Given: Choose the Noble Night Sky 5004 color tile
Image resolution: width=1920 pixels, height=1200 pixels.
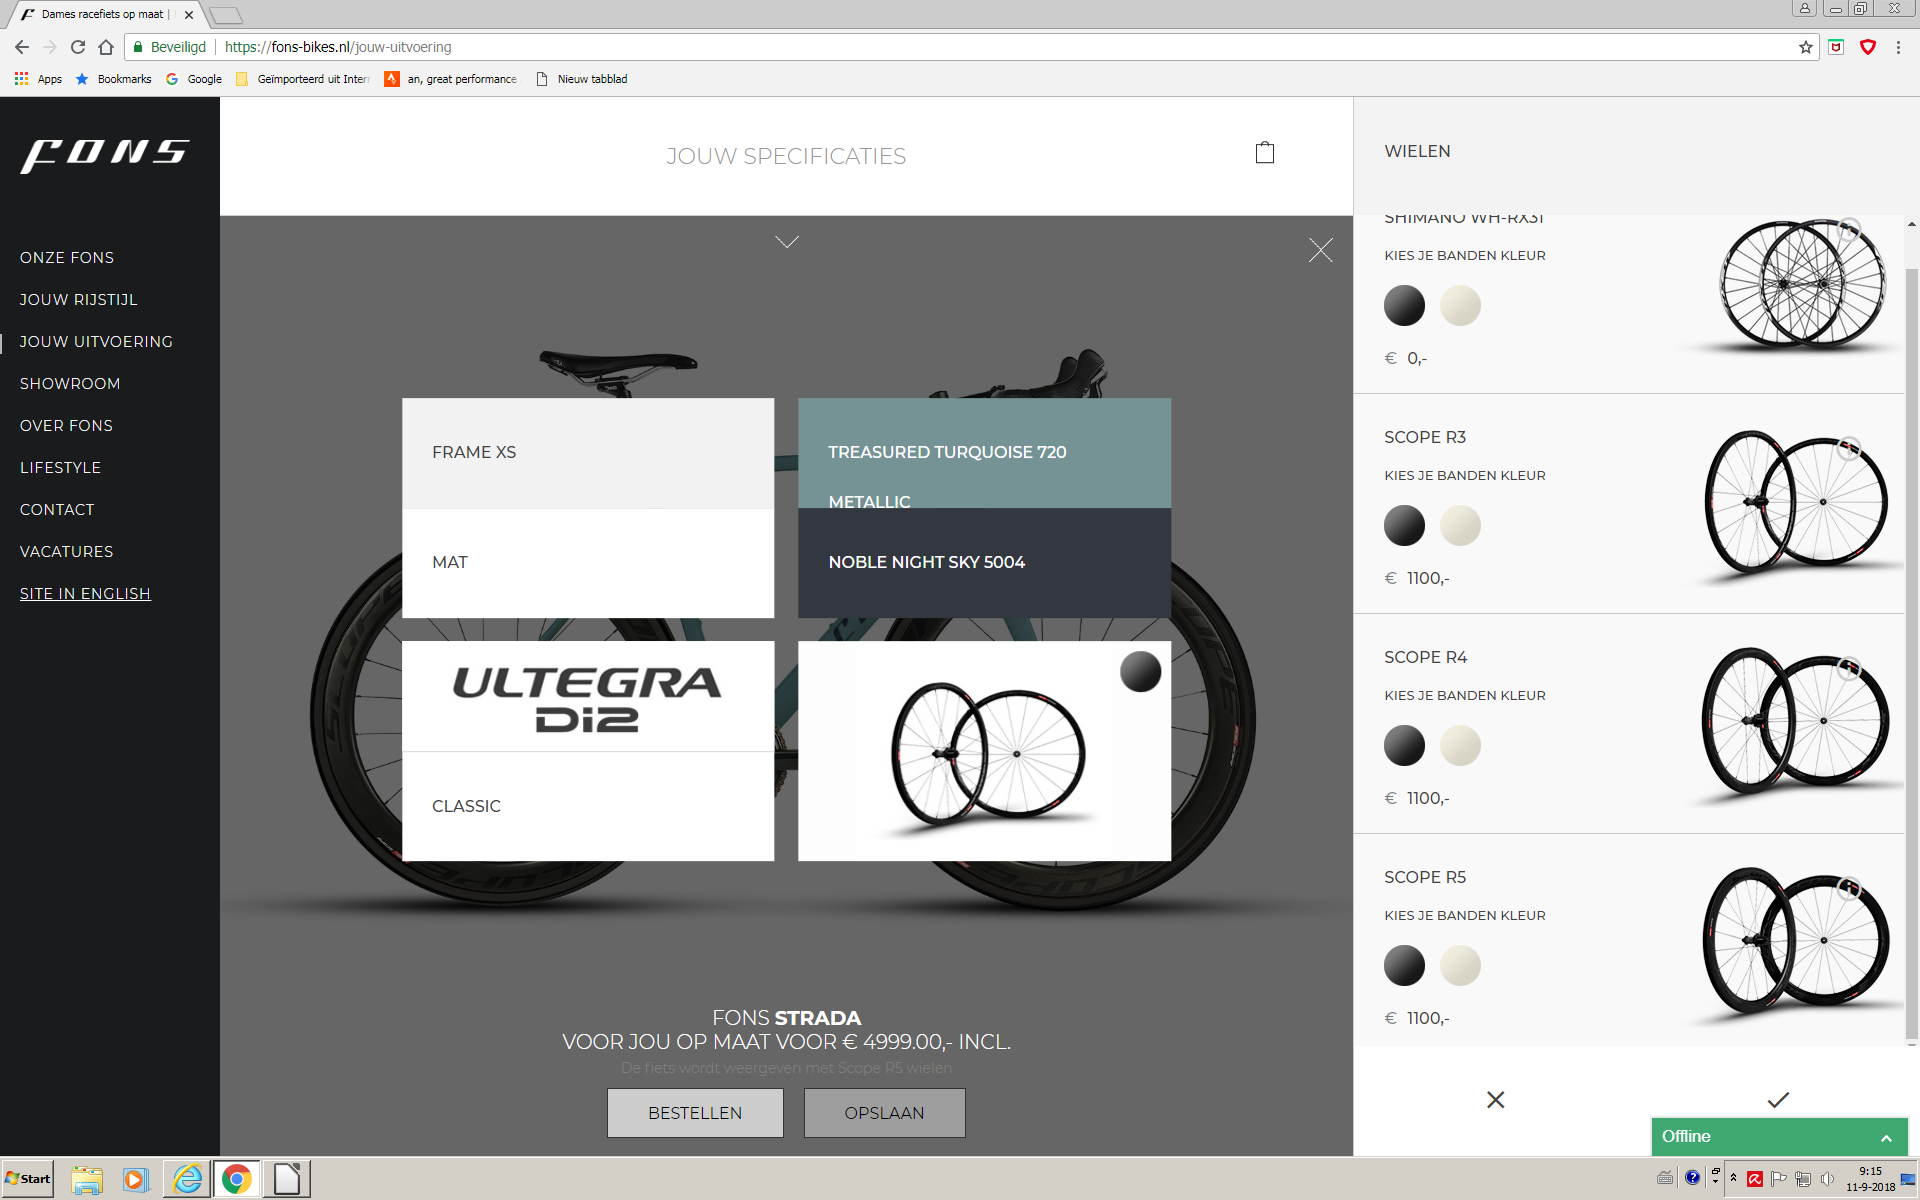Looking at the screenshot, I should coord(983,562).
